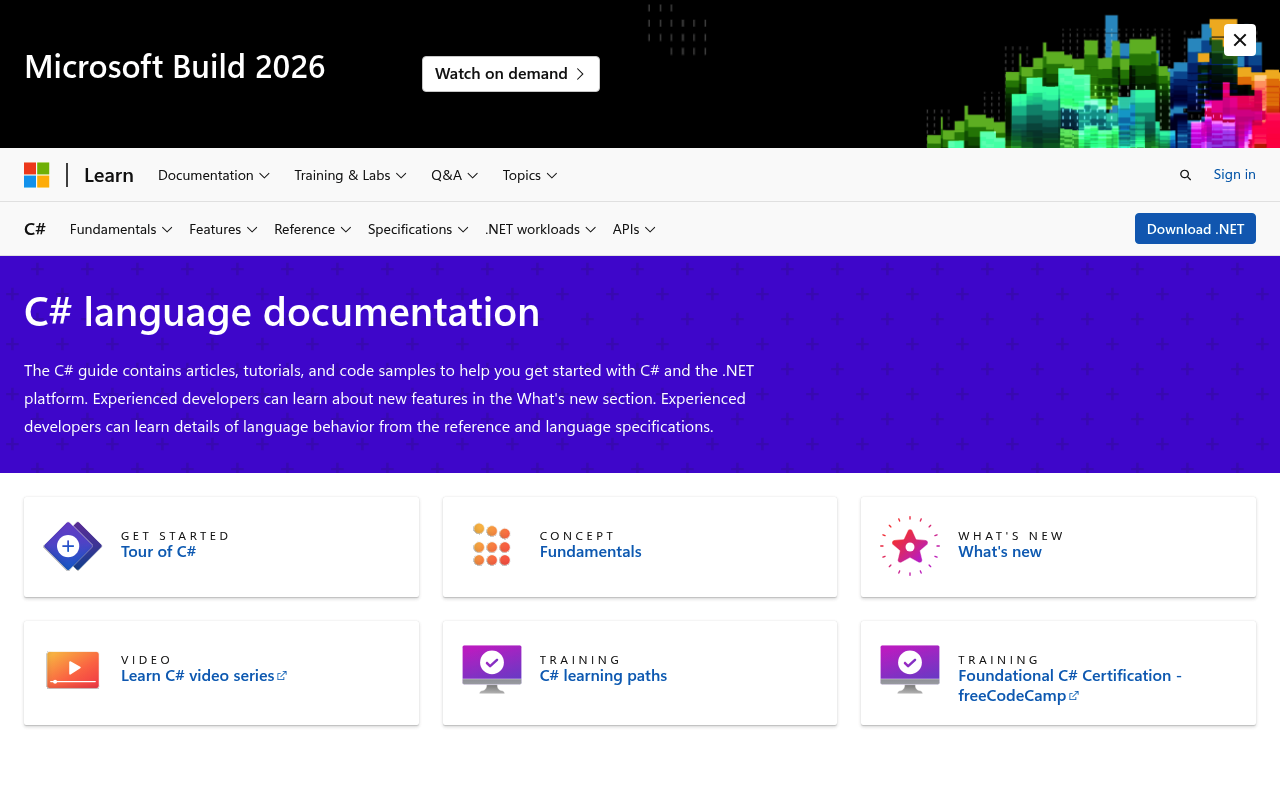
Task: Click the C# language documentation heading
Action: click(282, 312)
